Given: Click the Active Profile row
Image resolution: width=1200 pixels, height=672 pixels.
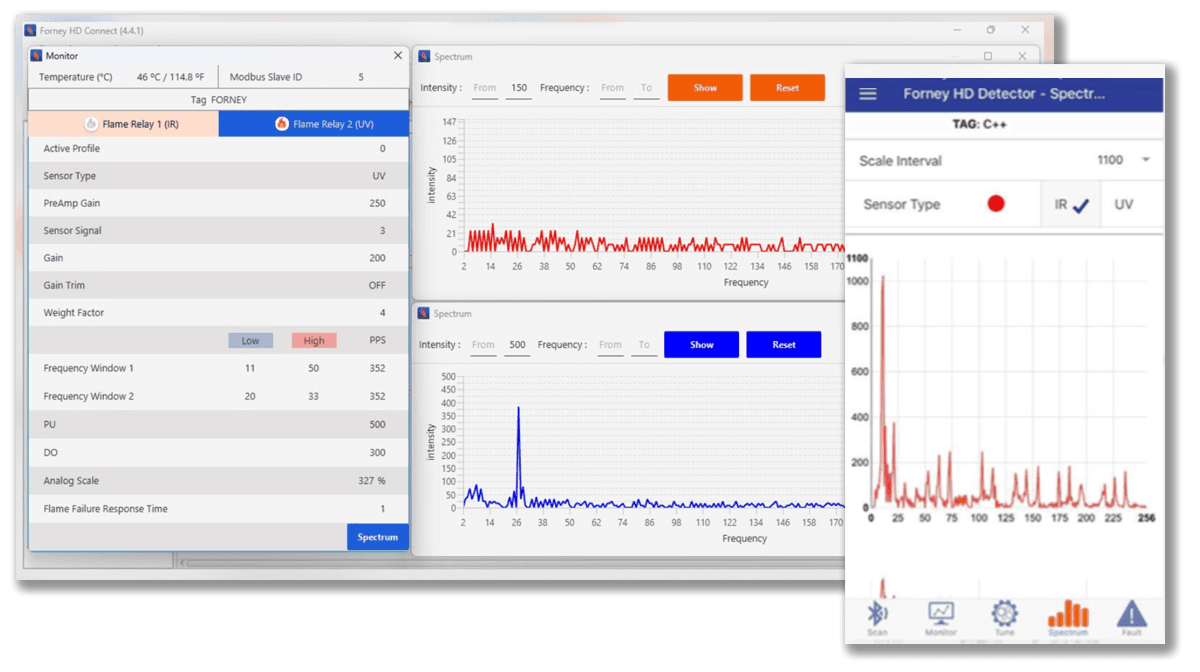Looking at the screenshot, I should coord(218,148).
